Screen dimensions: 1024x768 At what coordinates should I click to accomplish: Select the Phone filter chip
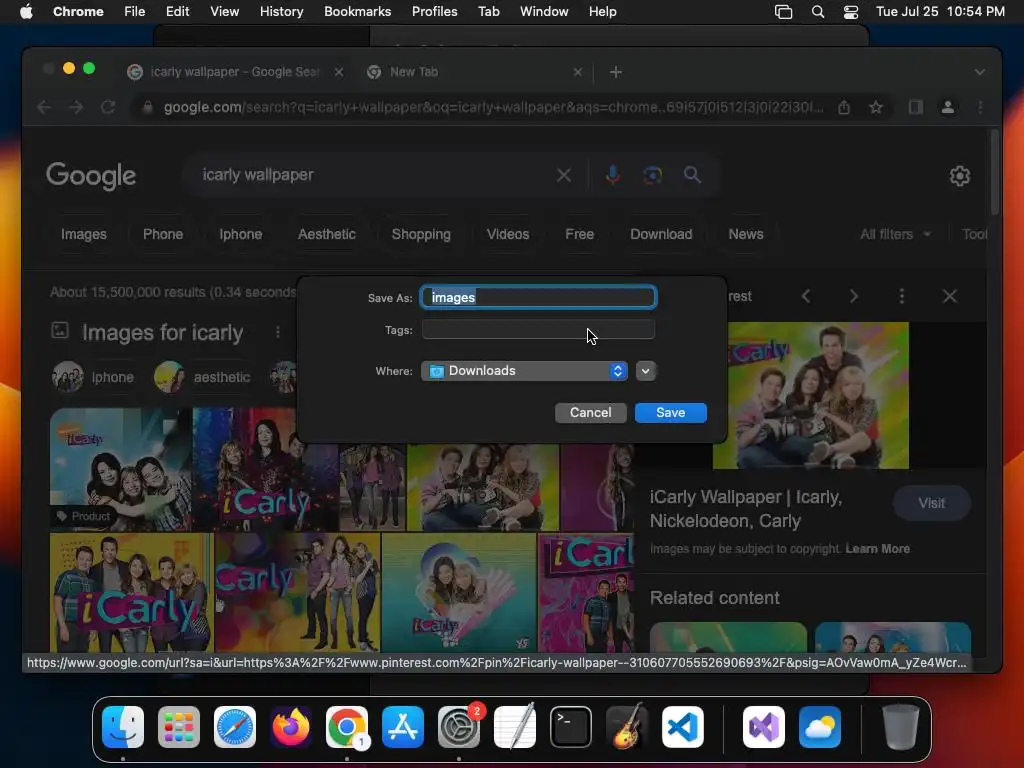click(x=163, y=234)
